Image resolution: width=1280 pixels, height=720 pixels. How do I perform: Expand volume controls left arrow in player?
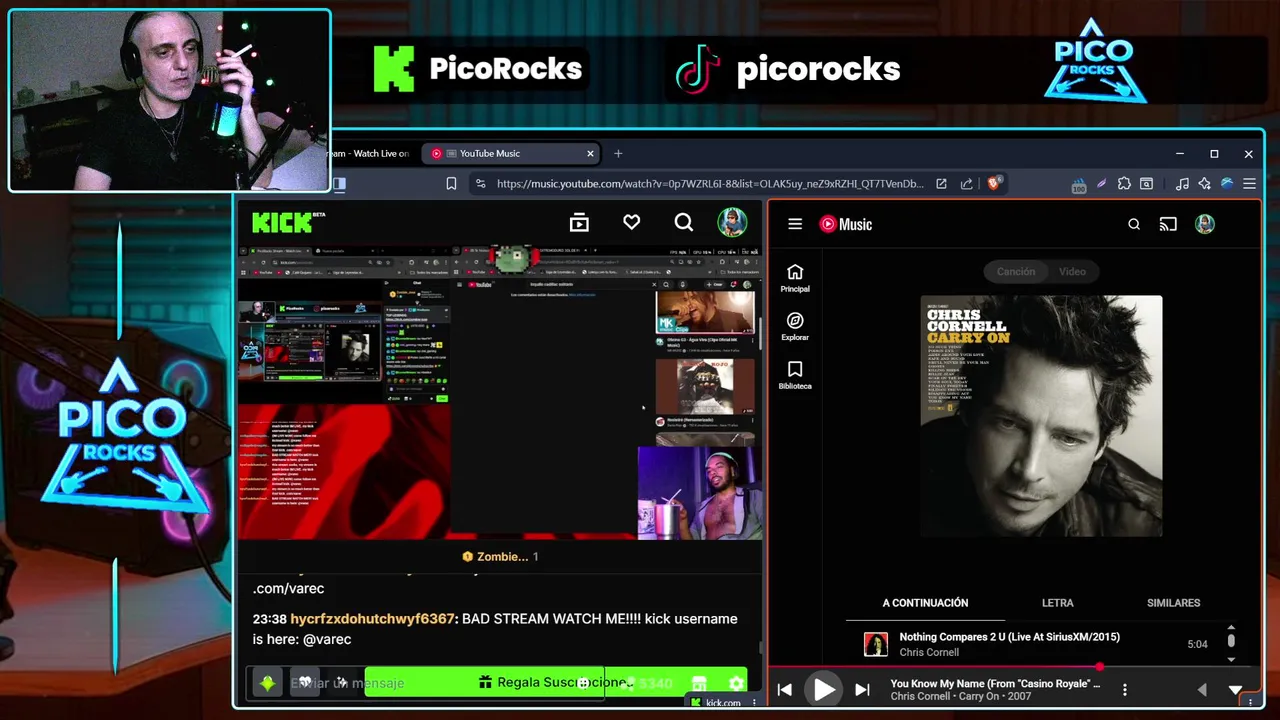pyautogui.click(x=1202, y=690)
